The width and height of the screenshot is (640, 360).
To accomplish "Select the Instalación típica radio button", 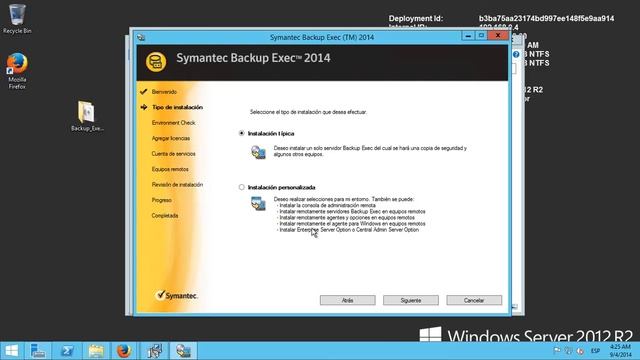I will (x=242, y=133).
